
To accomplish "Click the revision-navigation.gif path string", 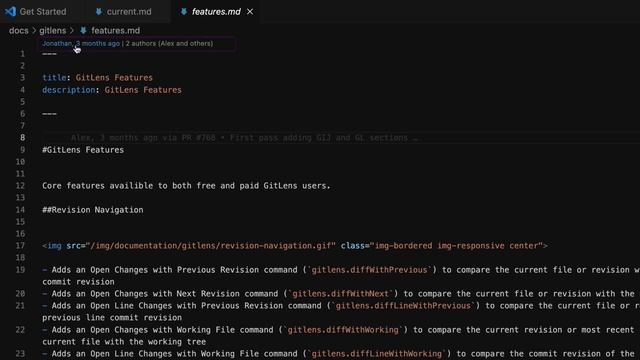I will point(211,246).
